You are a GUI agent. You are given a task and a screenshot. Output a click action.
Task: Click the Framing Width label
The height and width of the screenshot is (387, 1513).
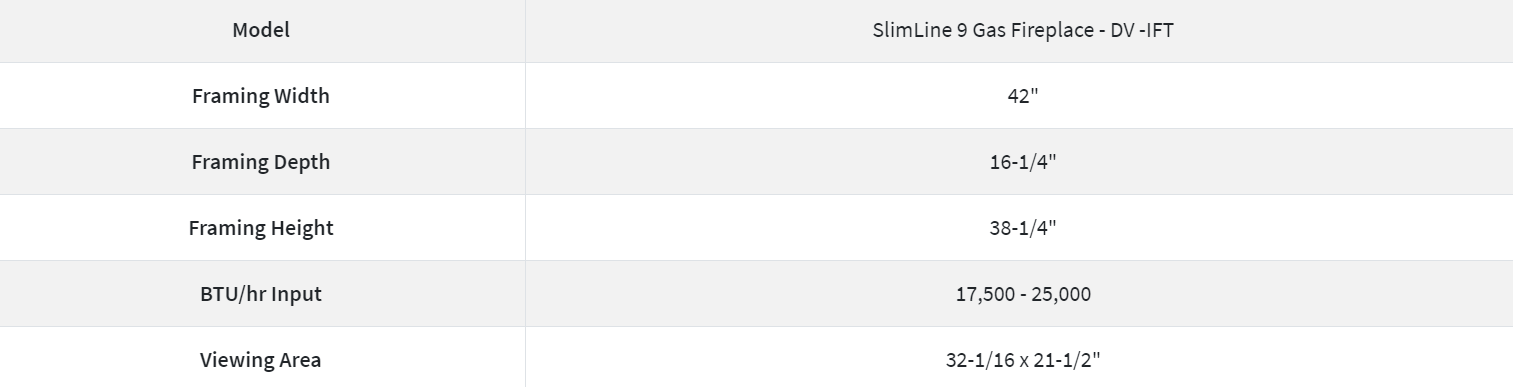(x=261, y=96)
